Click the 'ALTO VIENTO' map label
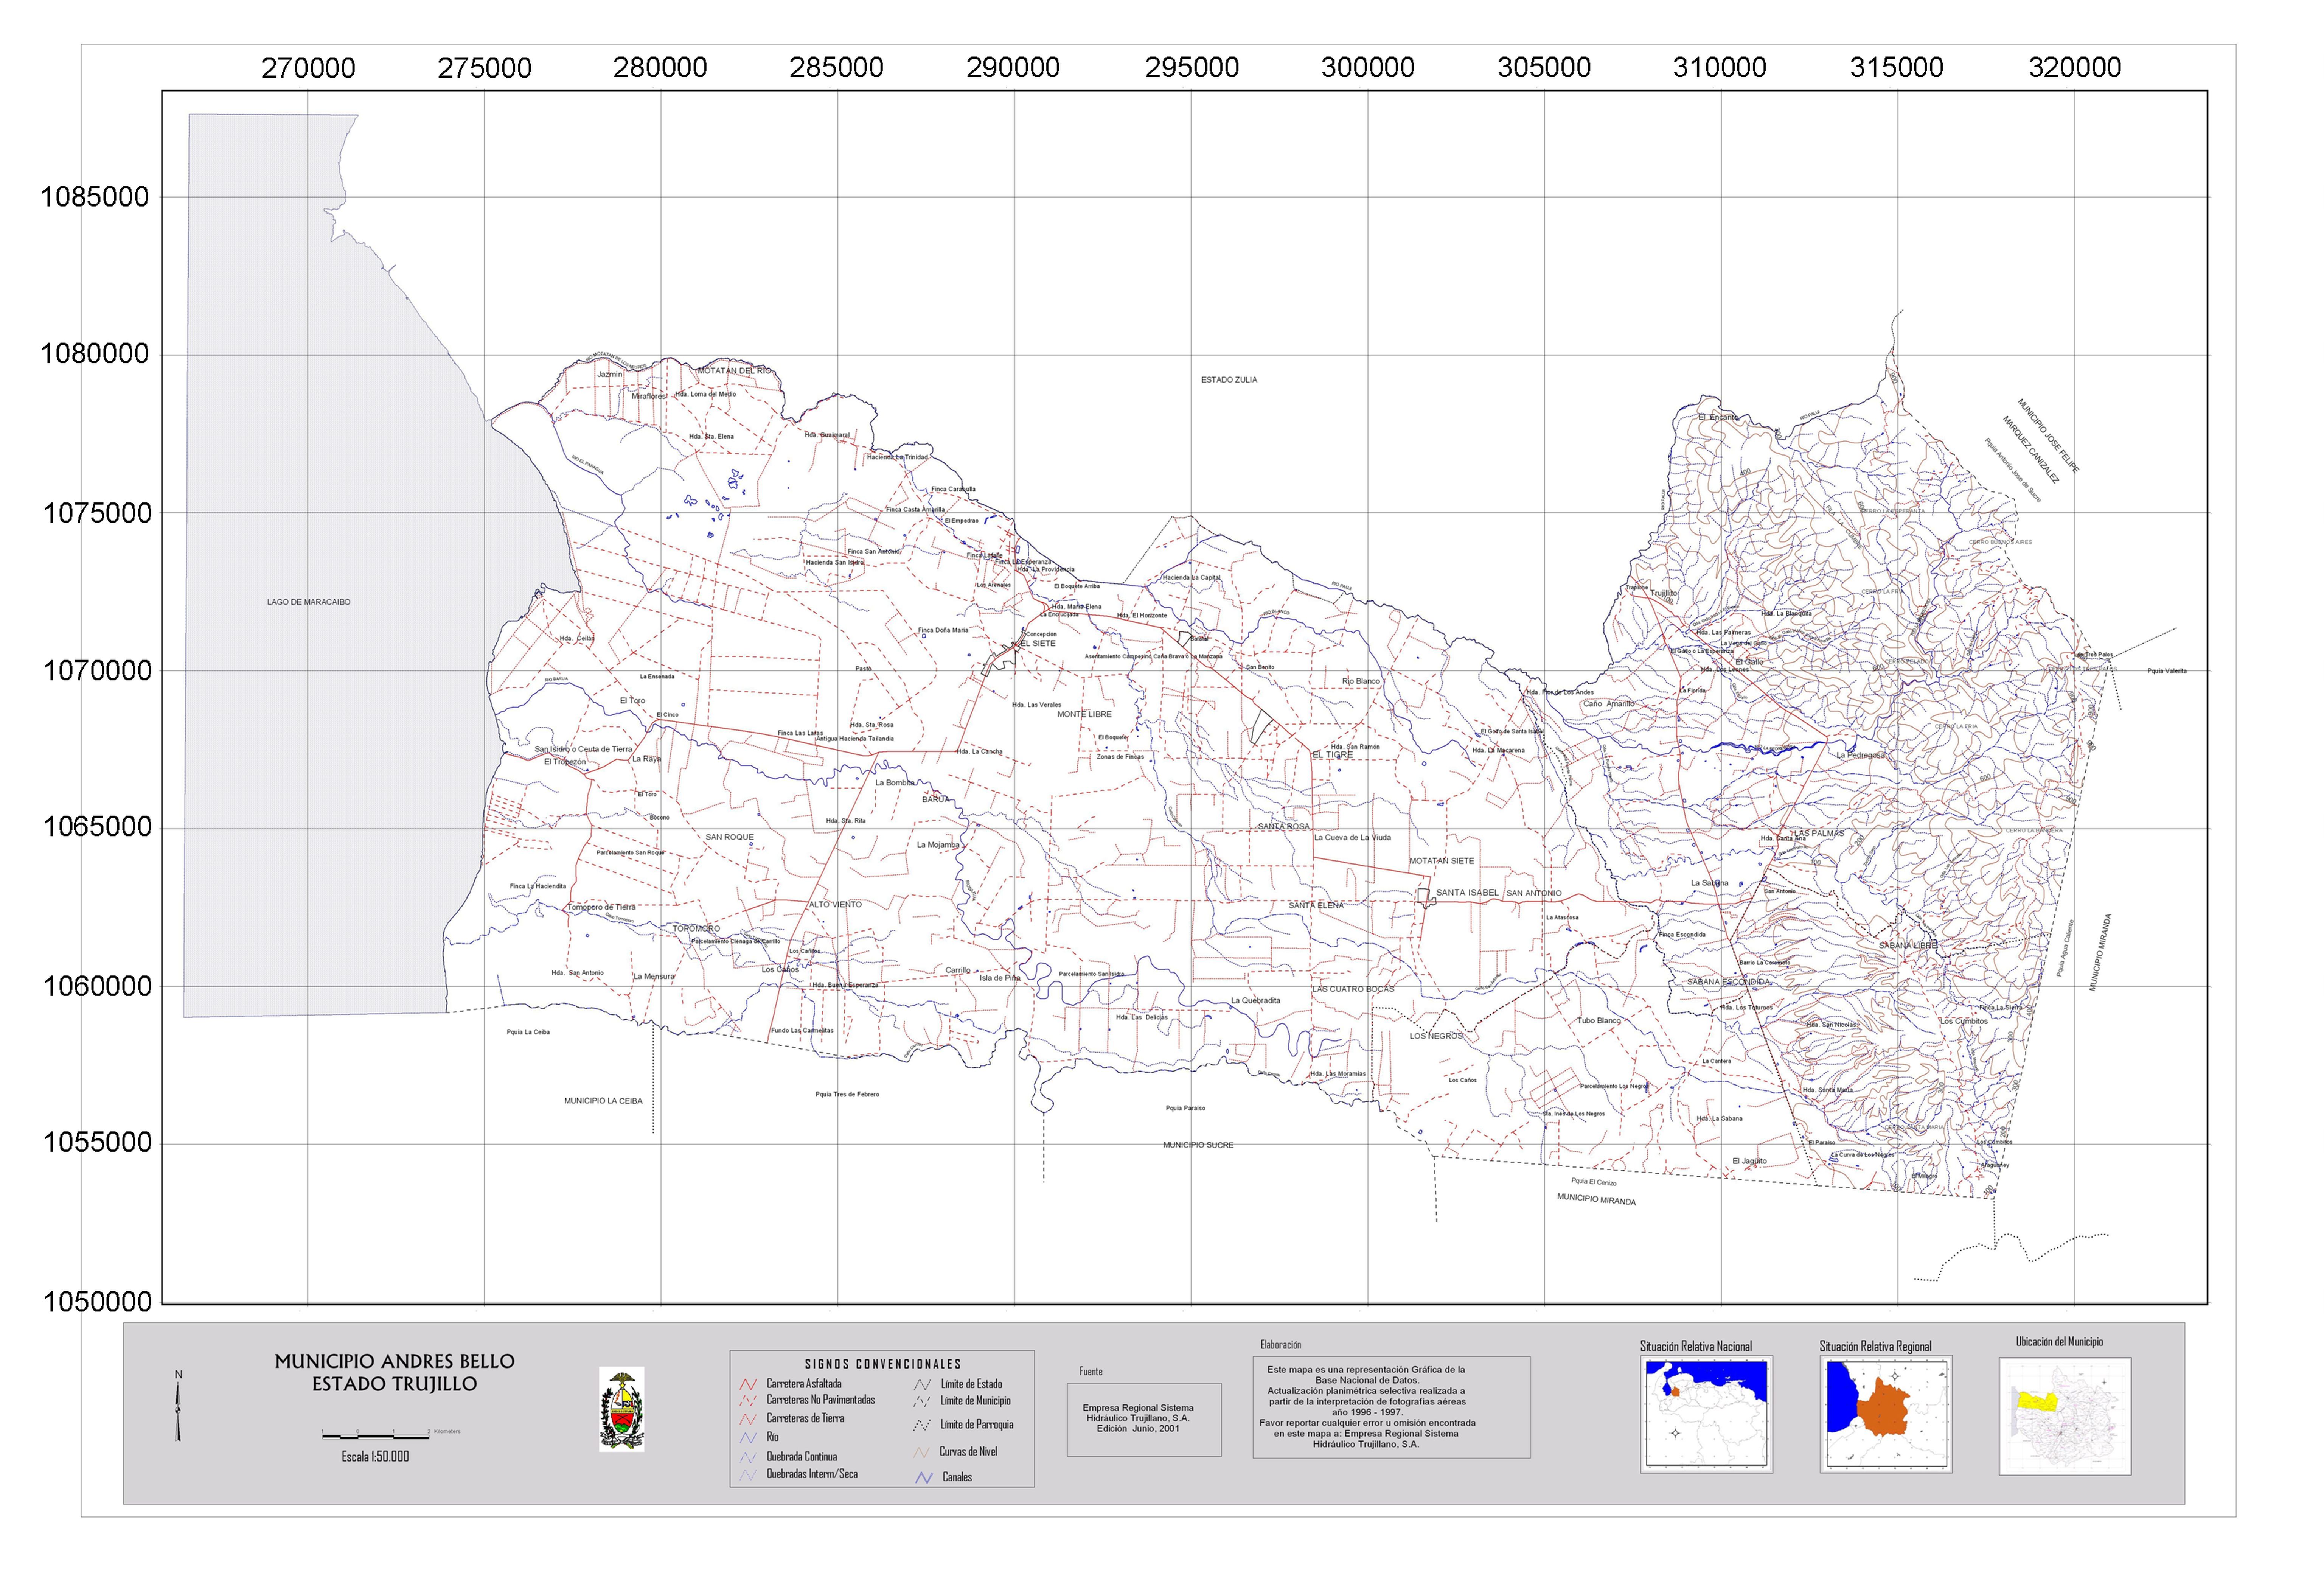 (x=835, y=905)
